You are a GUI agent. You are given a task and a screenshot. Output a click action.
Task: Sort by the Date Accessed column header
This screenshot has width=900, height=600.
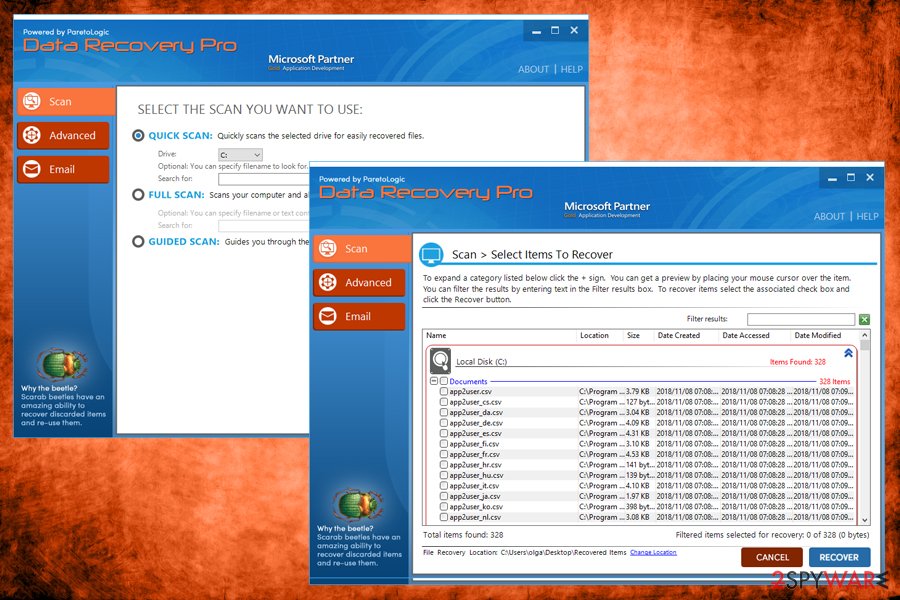[754, 335]
